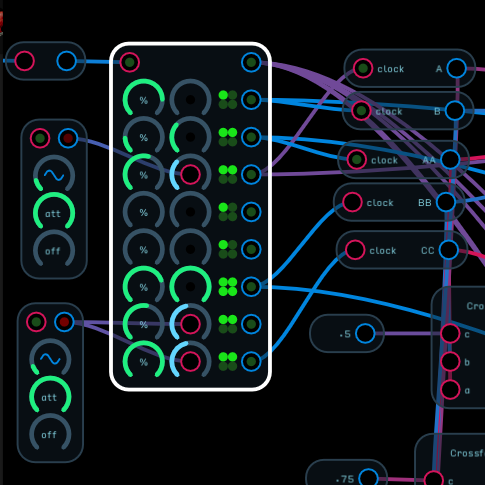The width and height of the screenshot is (485, 485).
Task: Click the top-right blue output port of the selected module
Action: [x=251, y=62]
